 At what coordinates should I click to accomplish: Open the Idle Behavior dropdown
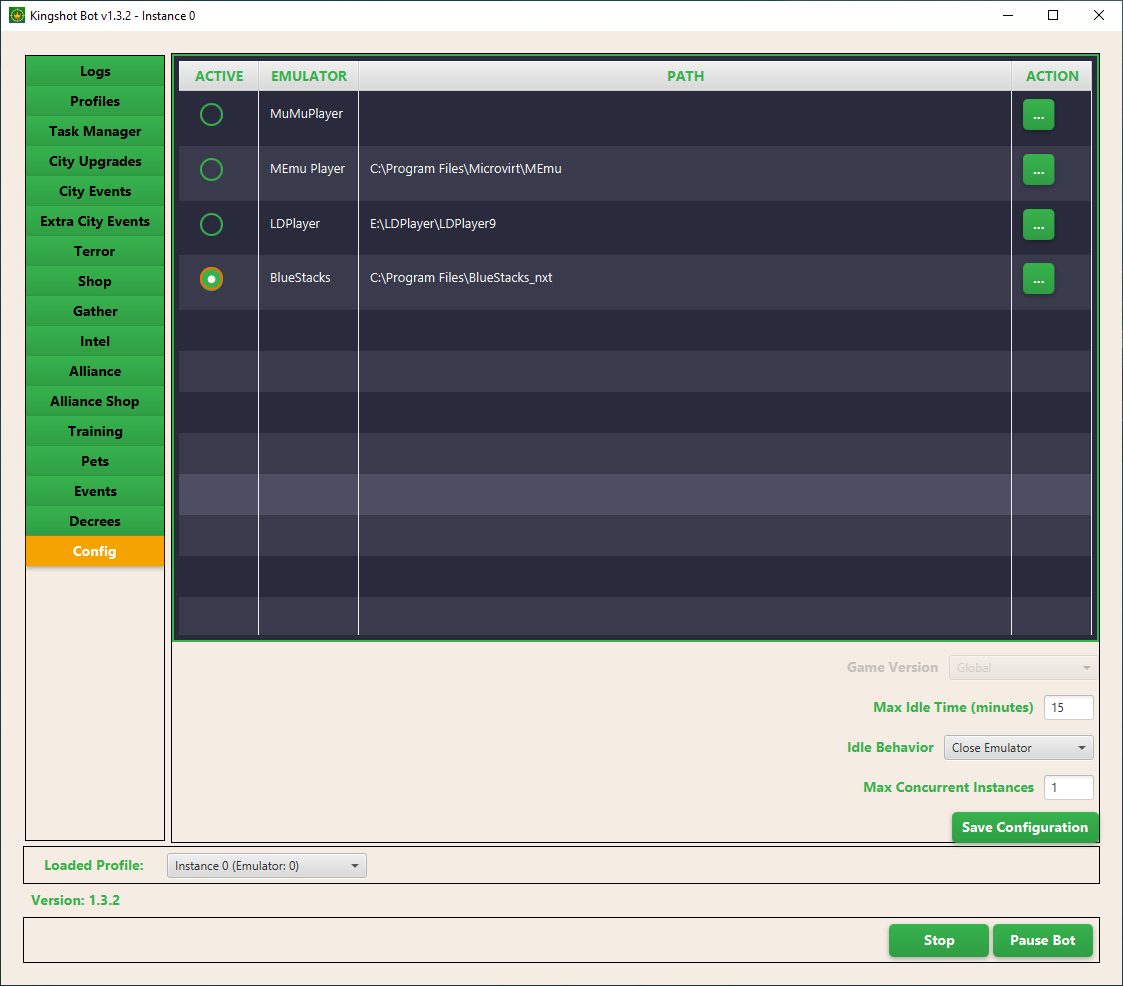[x=1018, y=748]
